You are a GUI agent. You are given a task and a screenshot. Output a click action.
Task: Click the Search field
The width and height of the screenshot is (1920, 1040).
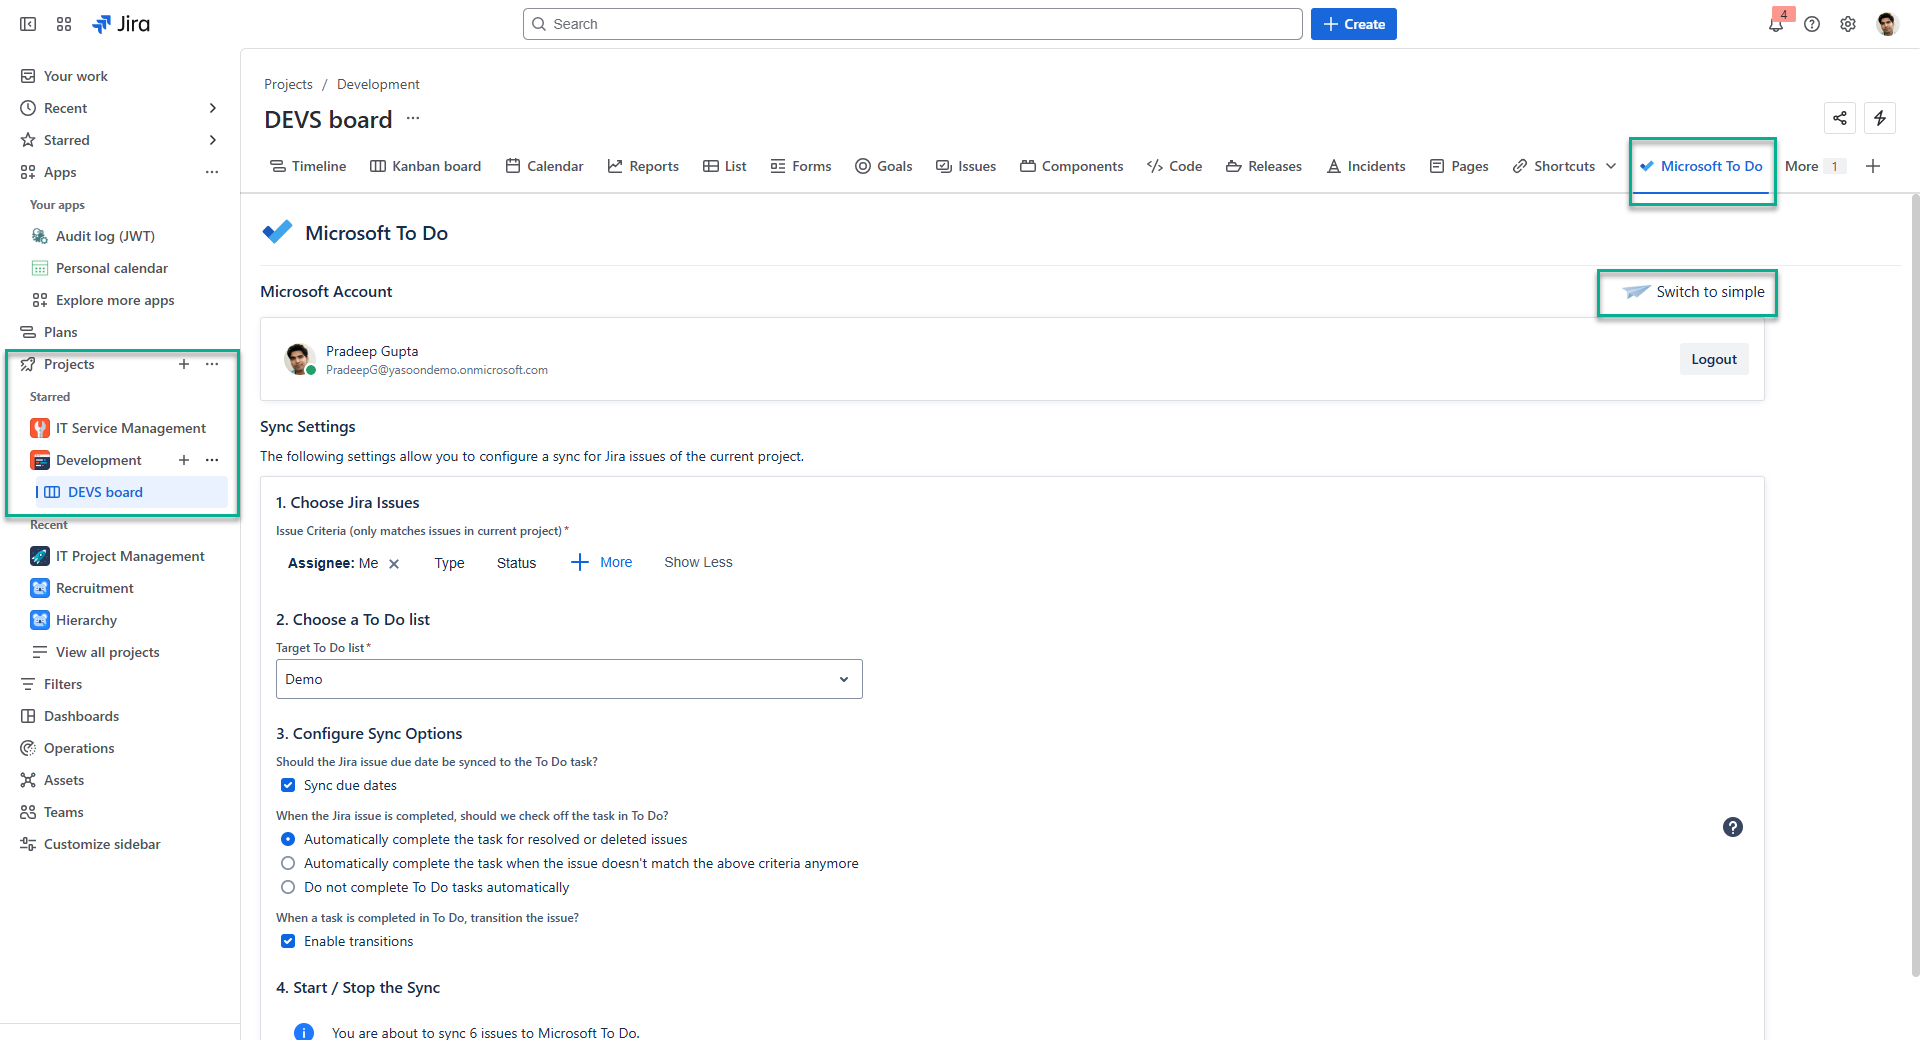coord(913,24)
